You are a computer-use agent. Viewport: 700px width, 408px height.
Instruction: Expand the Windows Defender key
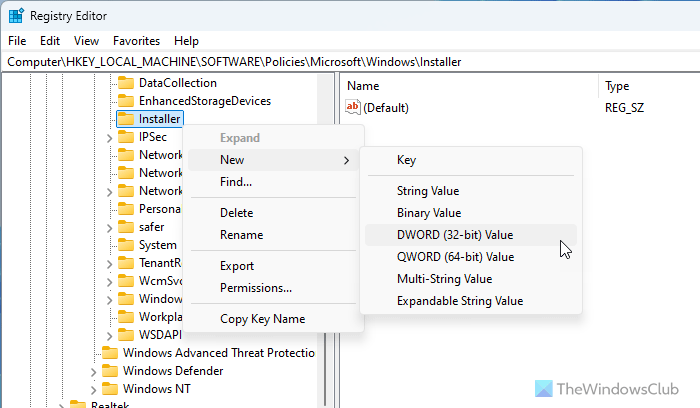click(93, 371)
